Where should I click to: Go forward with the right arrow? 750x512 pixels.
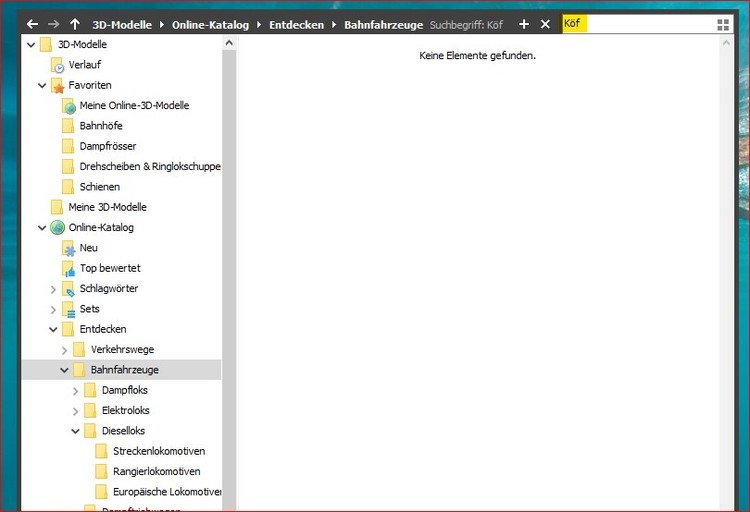click(x=54, y=24)
